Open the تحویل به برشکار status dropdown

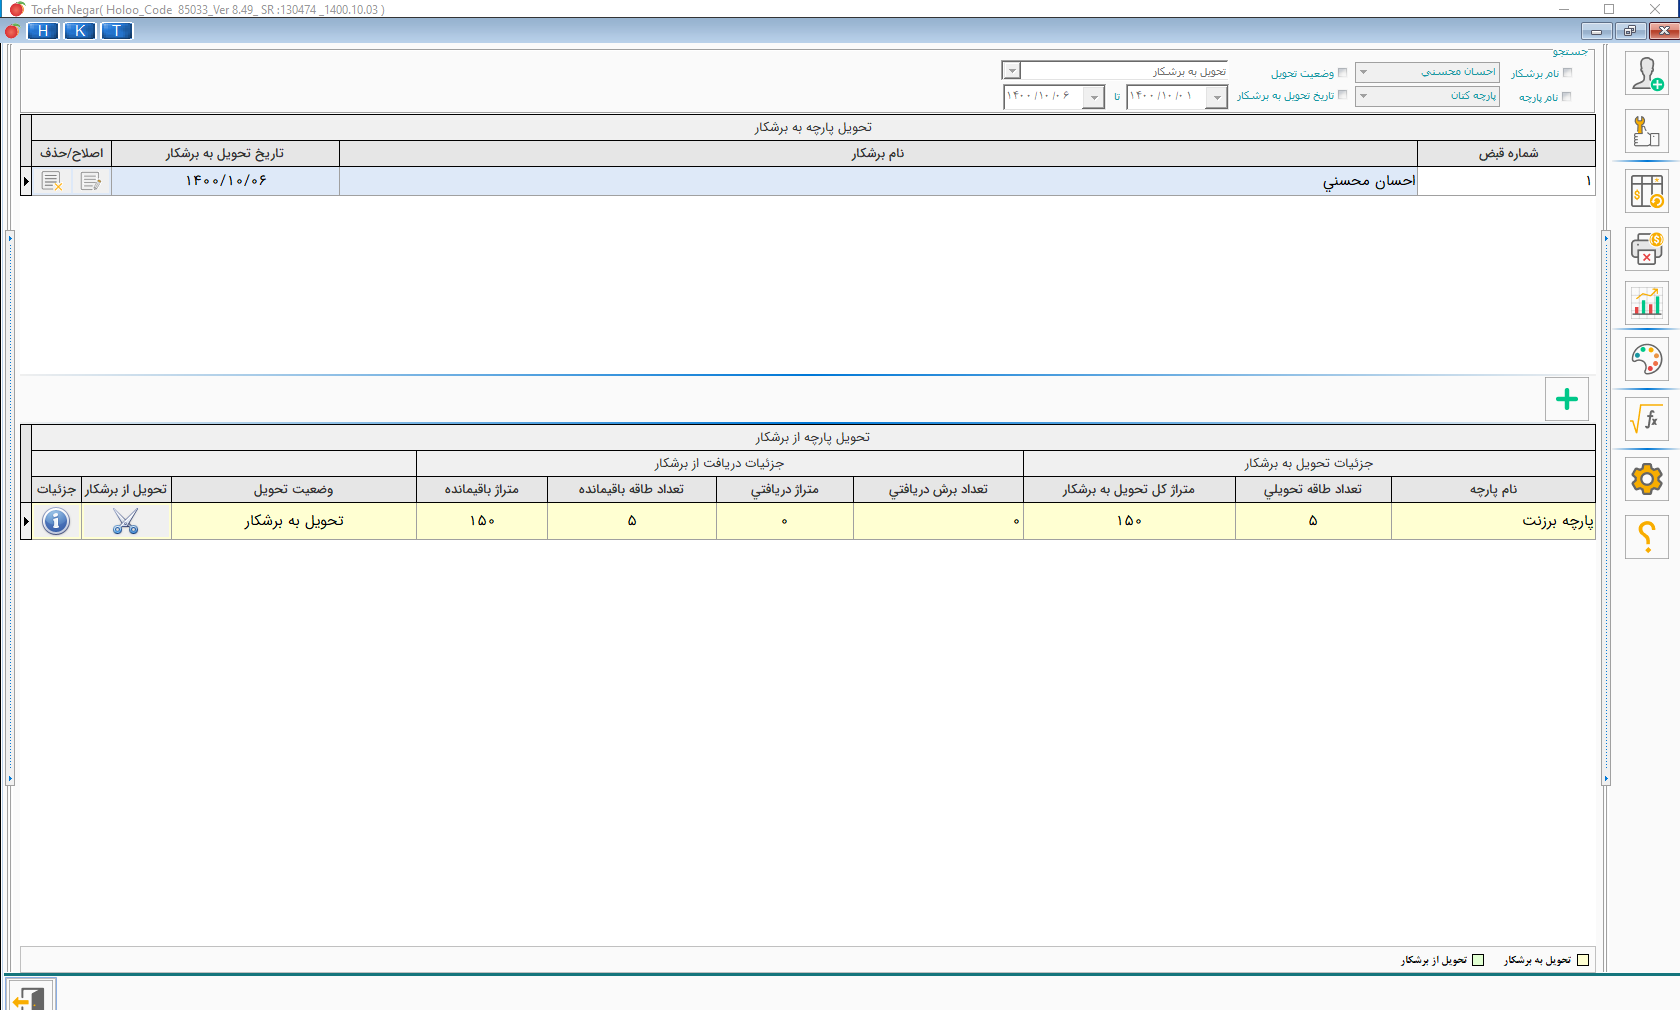pos(1012,71)
